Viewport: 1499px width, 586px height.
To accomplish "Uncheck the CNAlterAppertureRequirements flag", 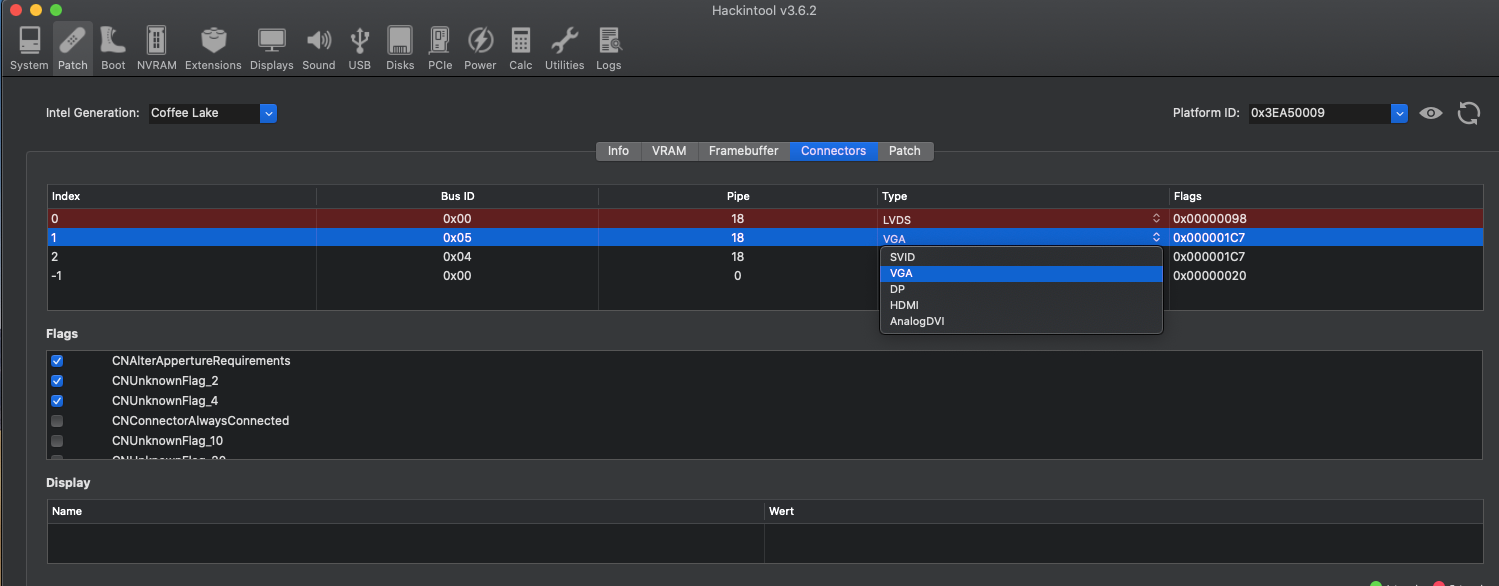I will (57, 361).
